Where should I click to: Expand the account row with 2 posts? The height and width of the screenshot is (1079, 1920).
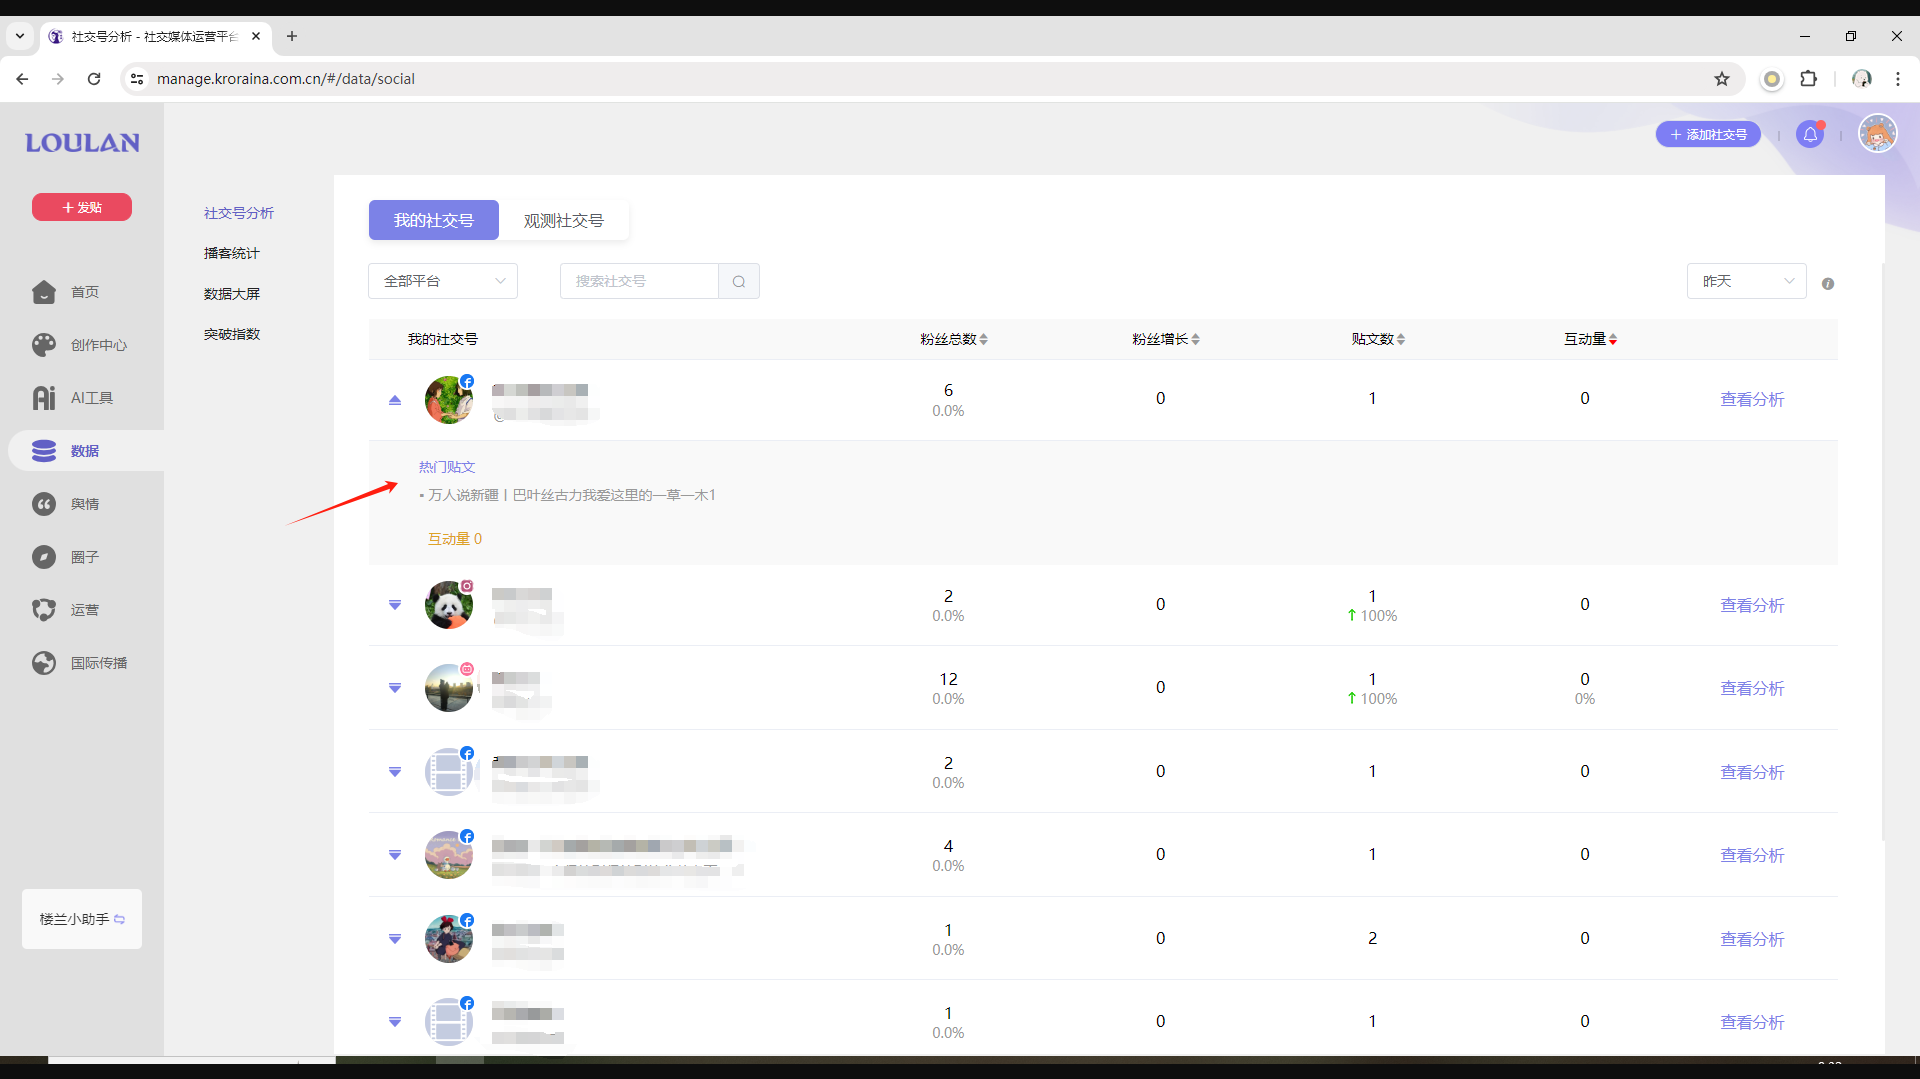(x=395, y=939)
